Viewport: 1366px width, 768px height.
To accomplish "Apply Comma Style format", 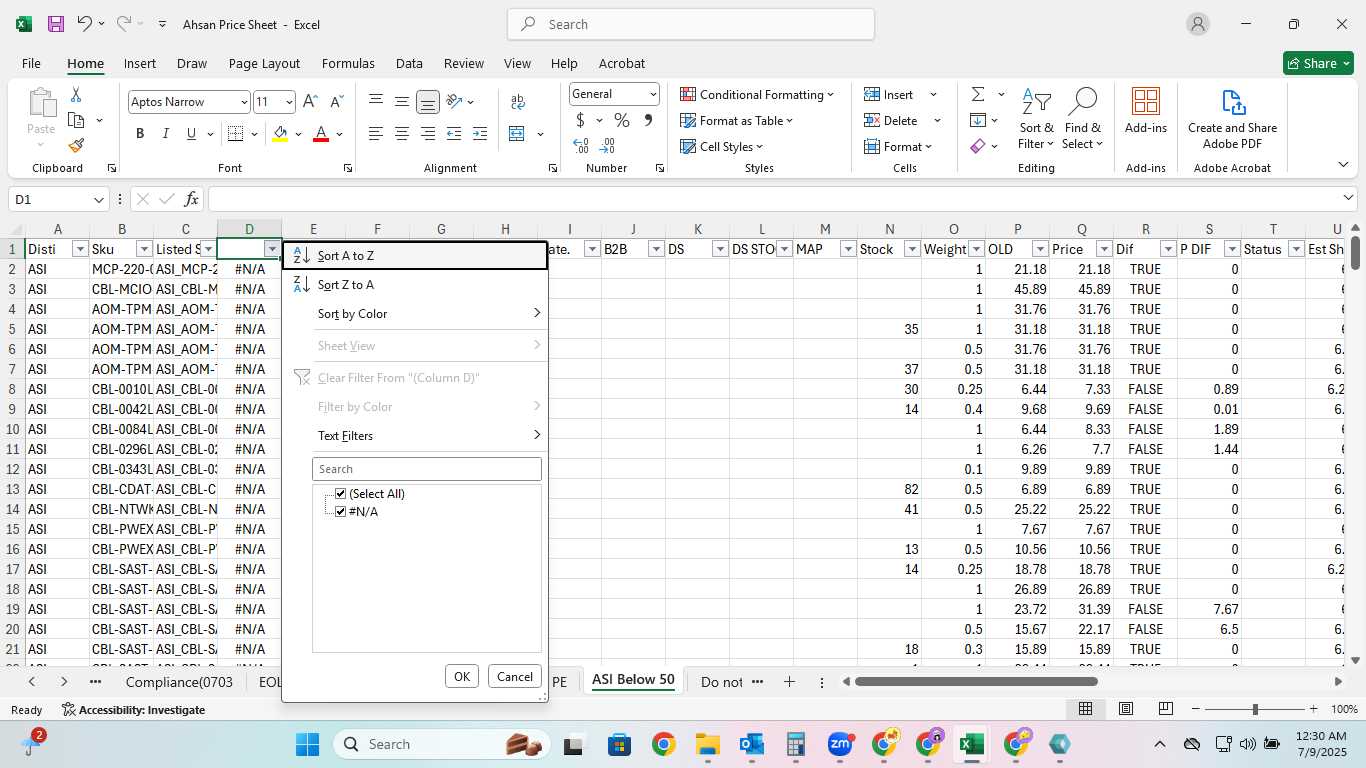I will [x=648, y=120].
